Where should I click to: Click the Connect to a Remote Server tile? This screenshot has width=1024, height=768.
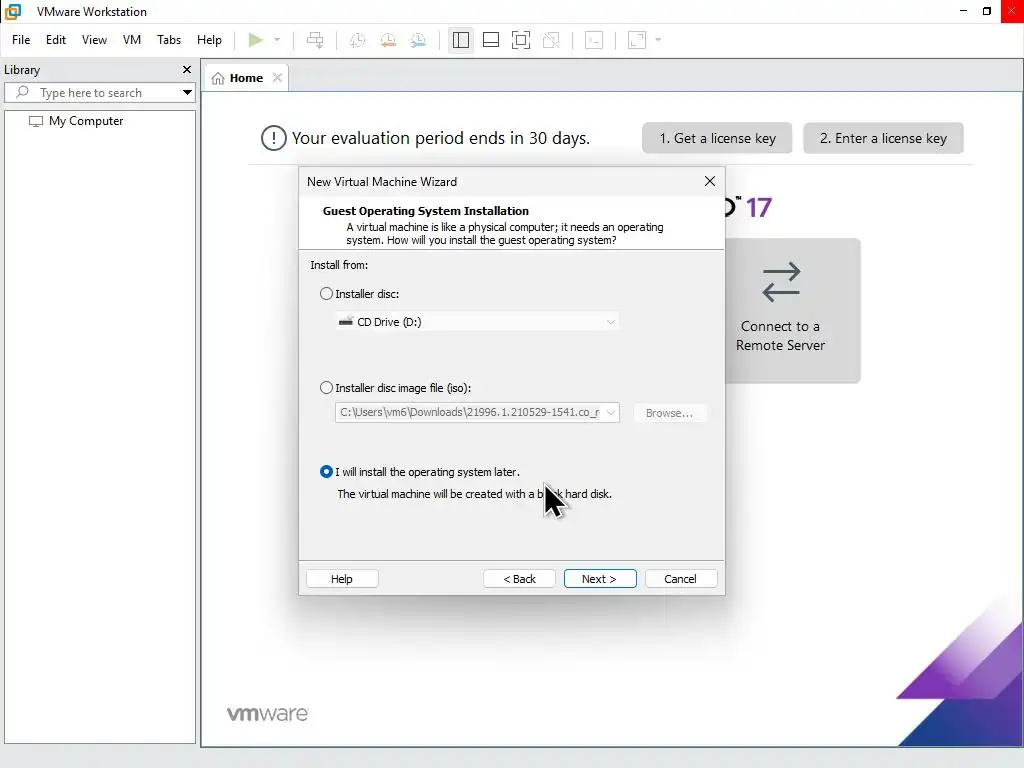(792, 310)
